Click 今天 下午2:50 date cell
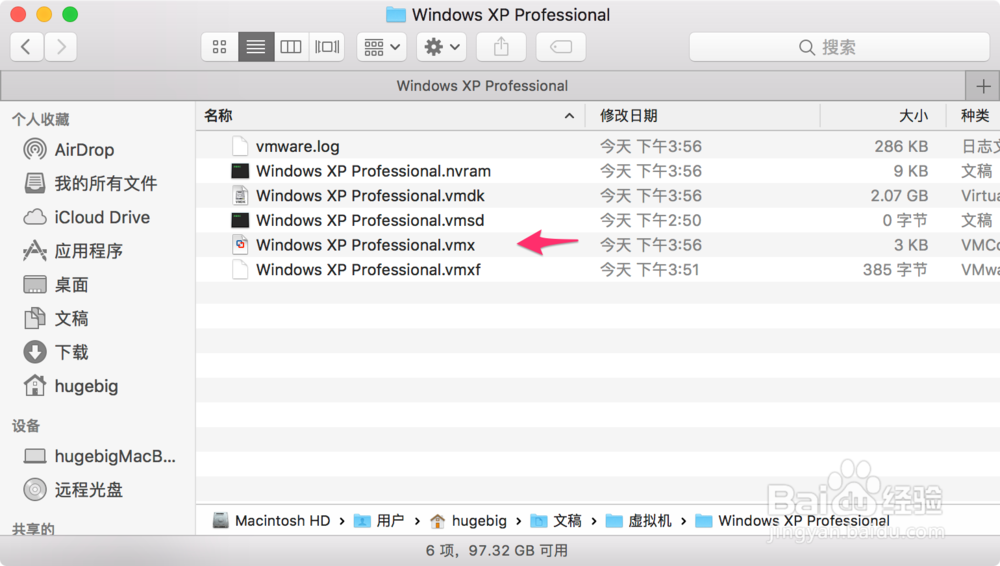Viewport: 1000px width, 566px height. pyautogui.click(x=651, y=220)
